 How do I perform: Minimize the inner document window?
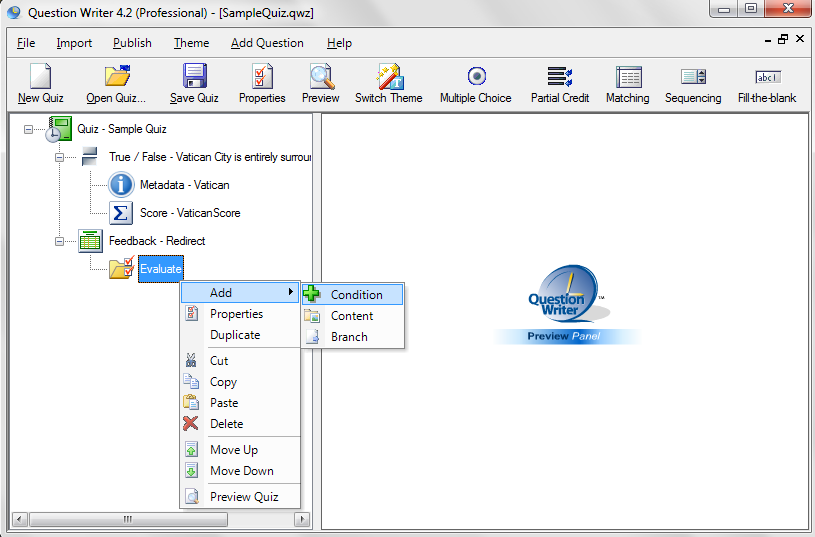click(x=768, y=41)
